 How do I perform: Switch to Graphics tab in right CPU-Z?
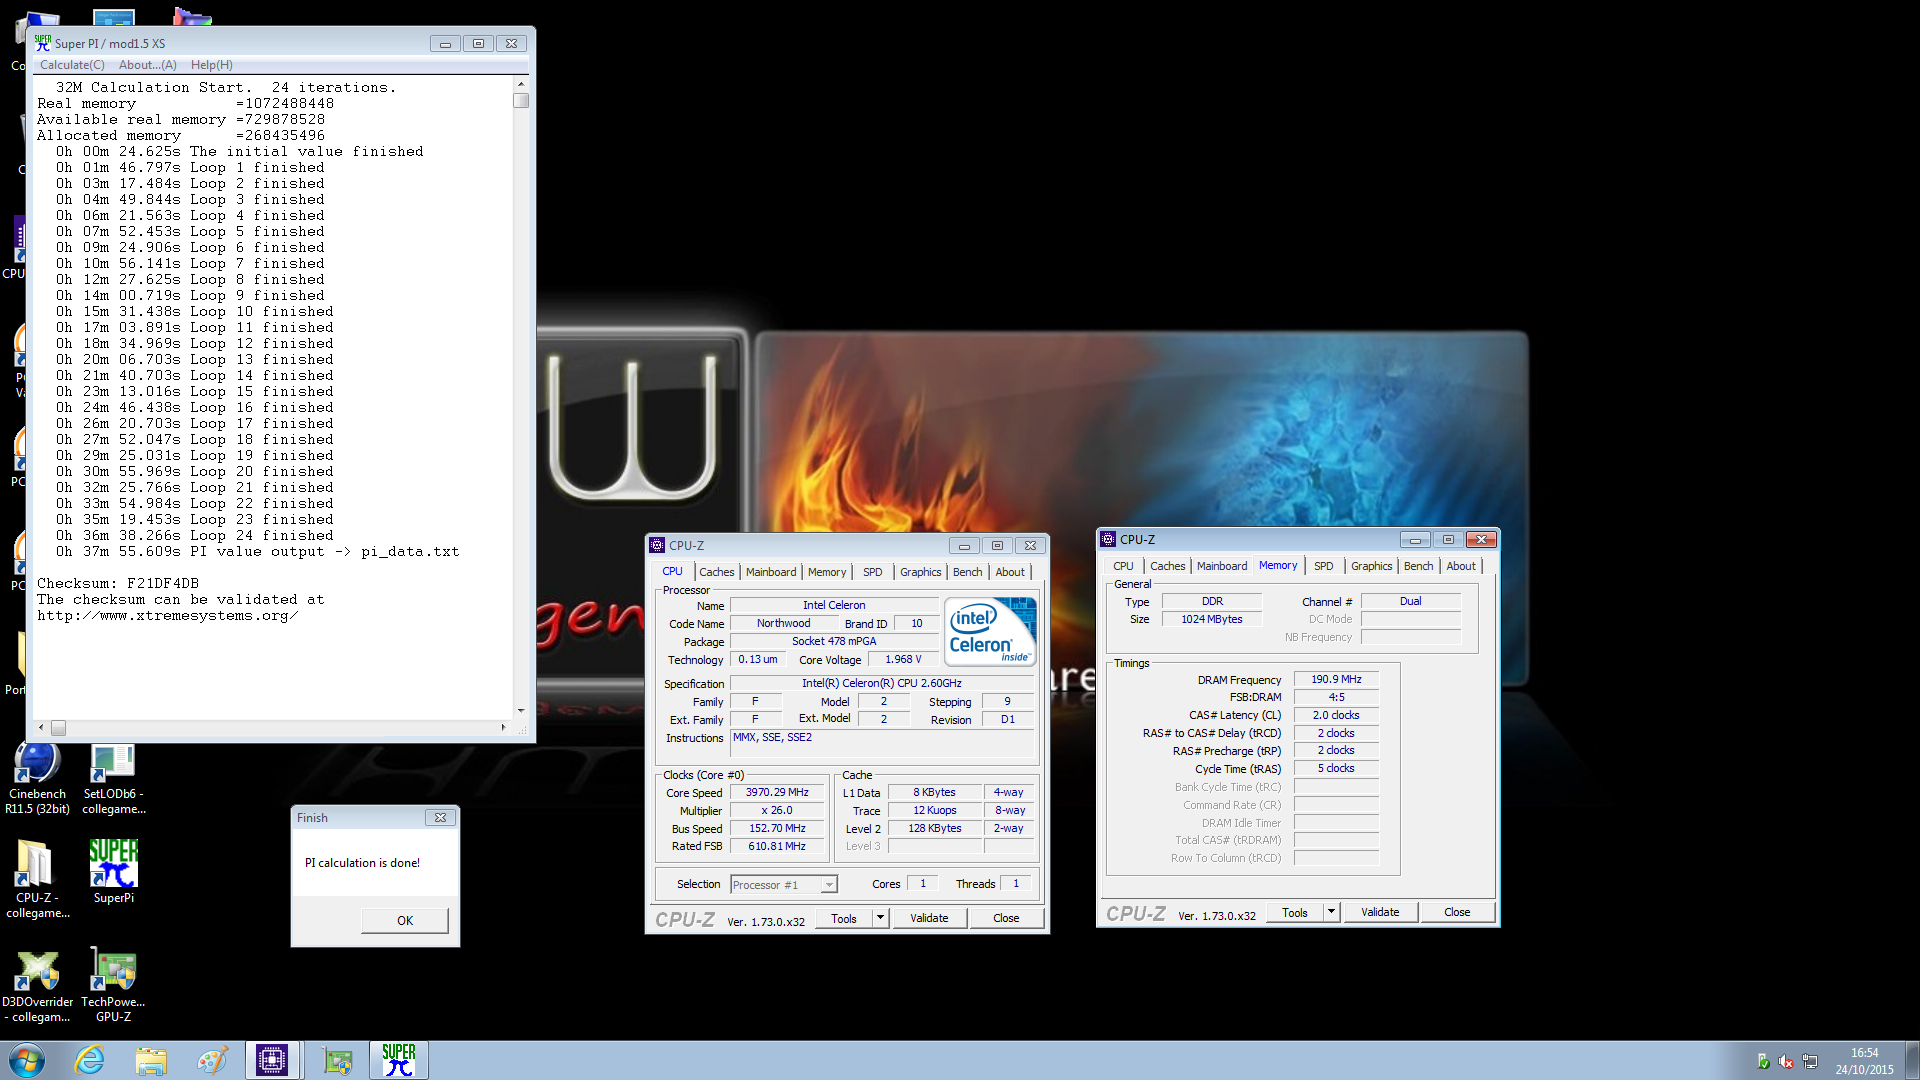click(x=1371, y=566)
